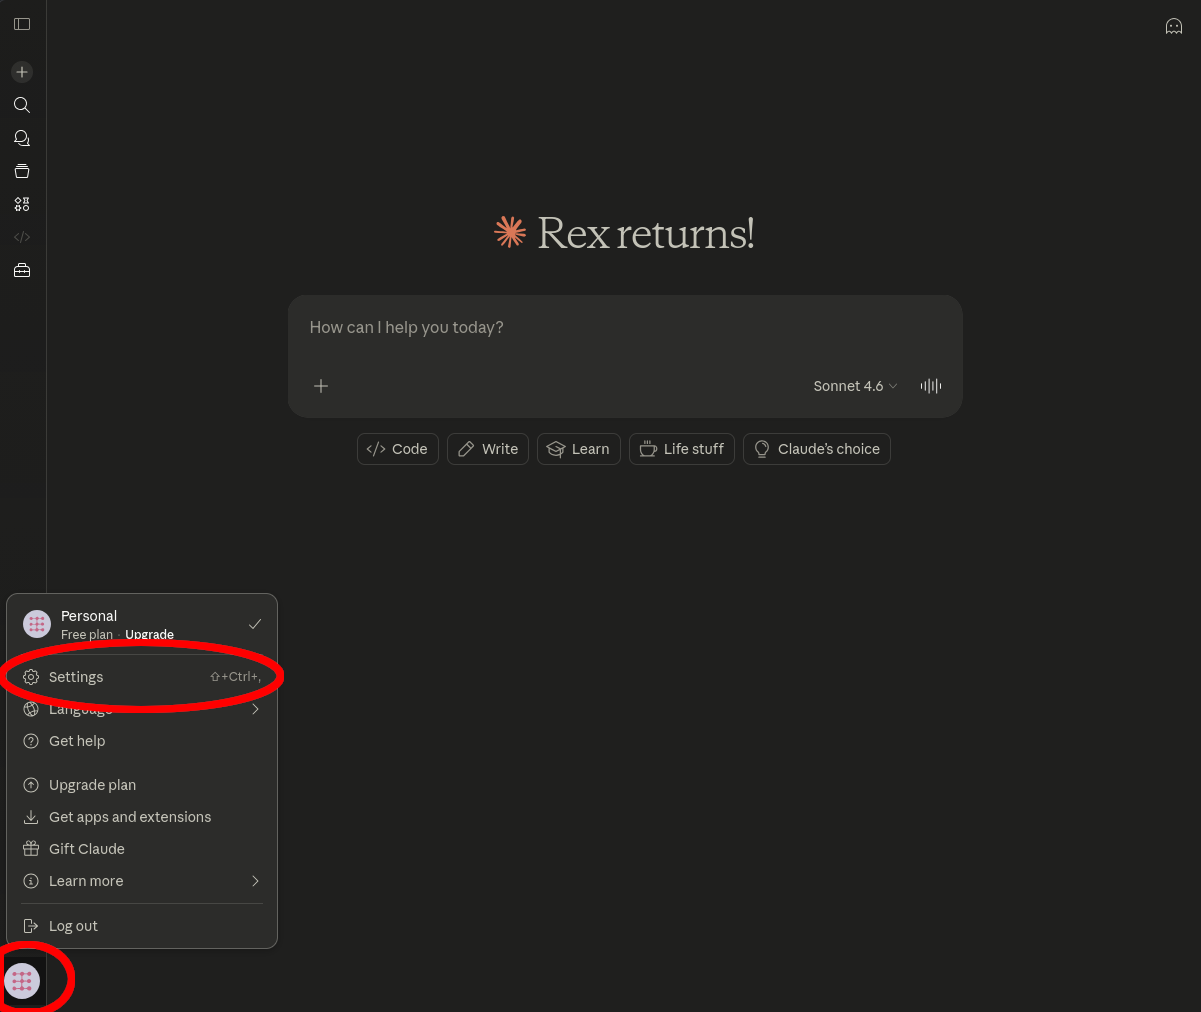The width and height of the screenshot is (1201, 1012).
Task: Open search with the magnifying glass icon
Action: pyautogui.click(x=21, y=104)
